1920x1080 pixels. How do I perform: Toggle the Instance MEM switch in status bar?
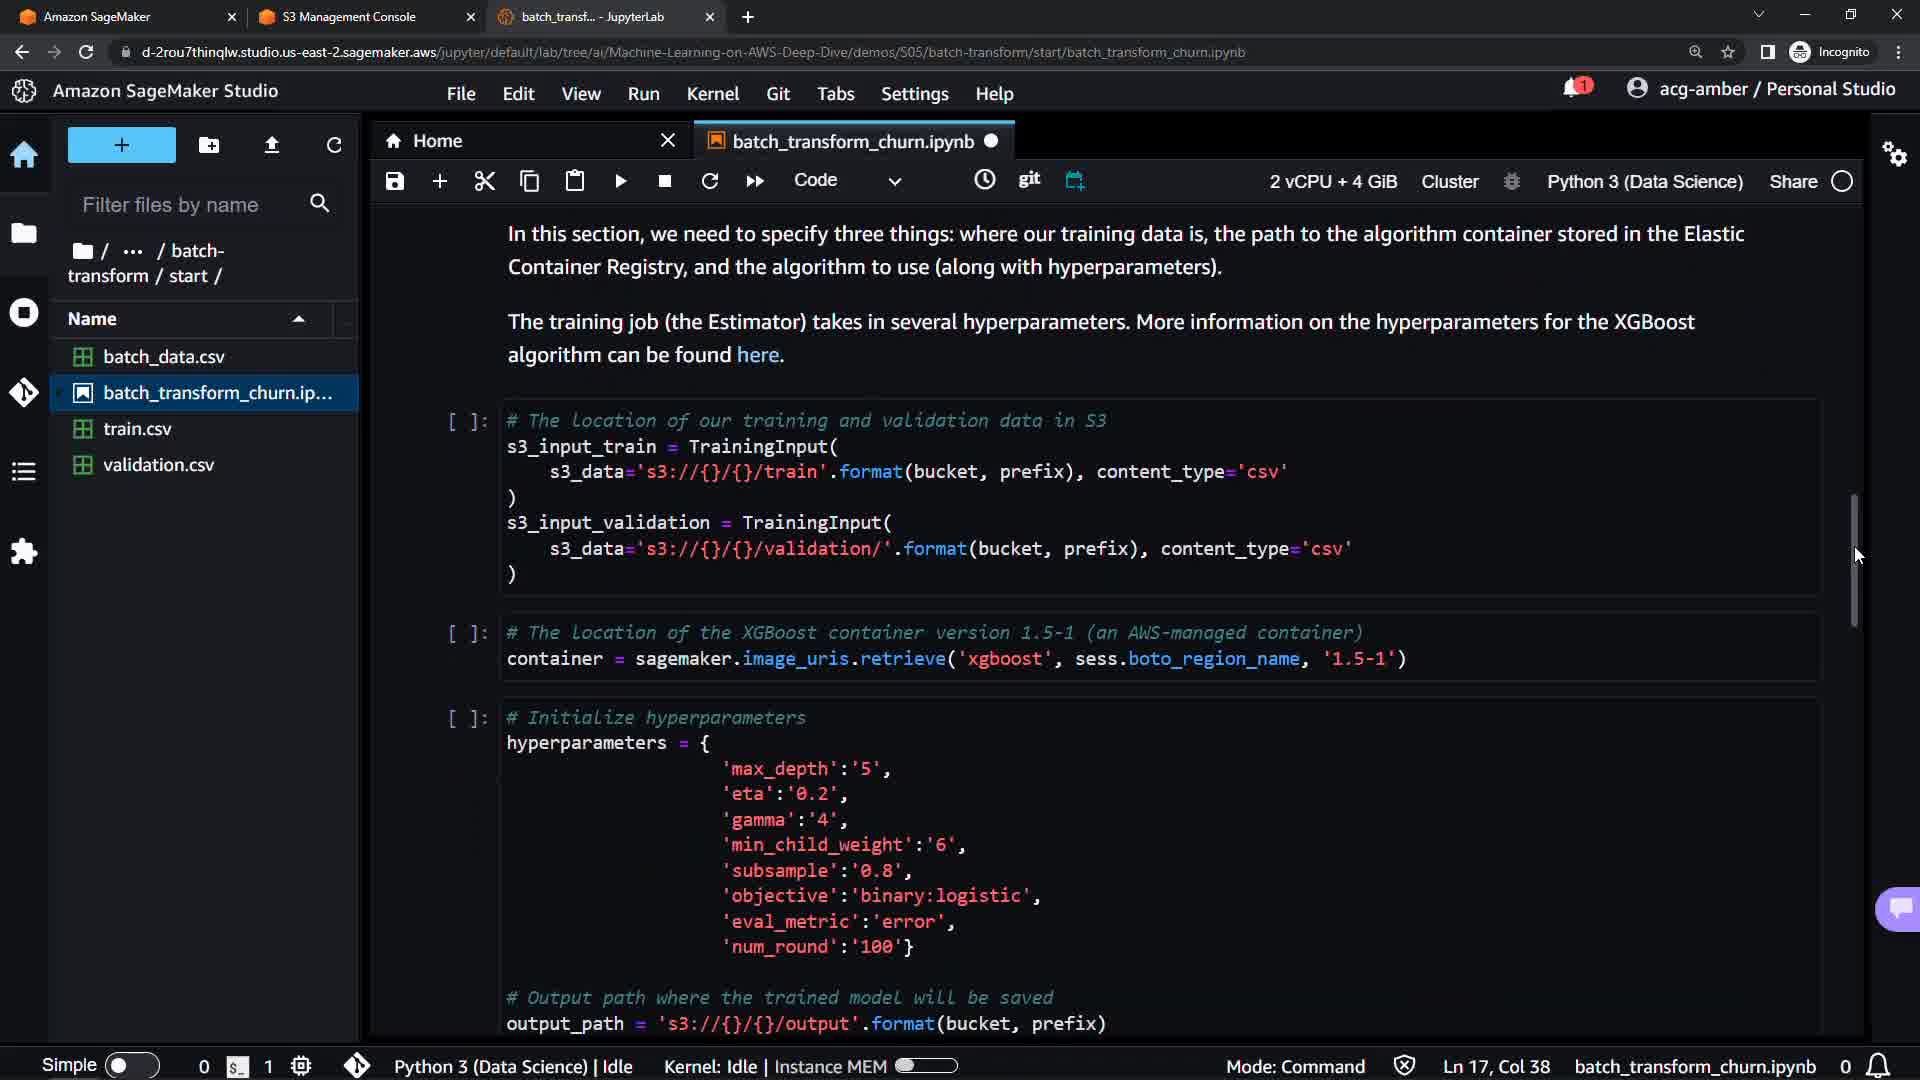pos(925,1066)
